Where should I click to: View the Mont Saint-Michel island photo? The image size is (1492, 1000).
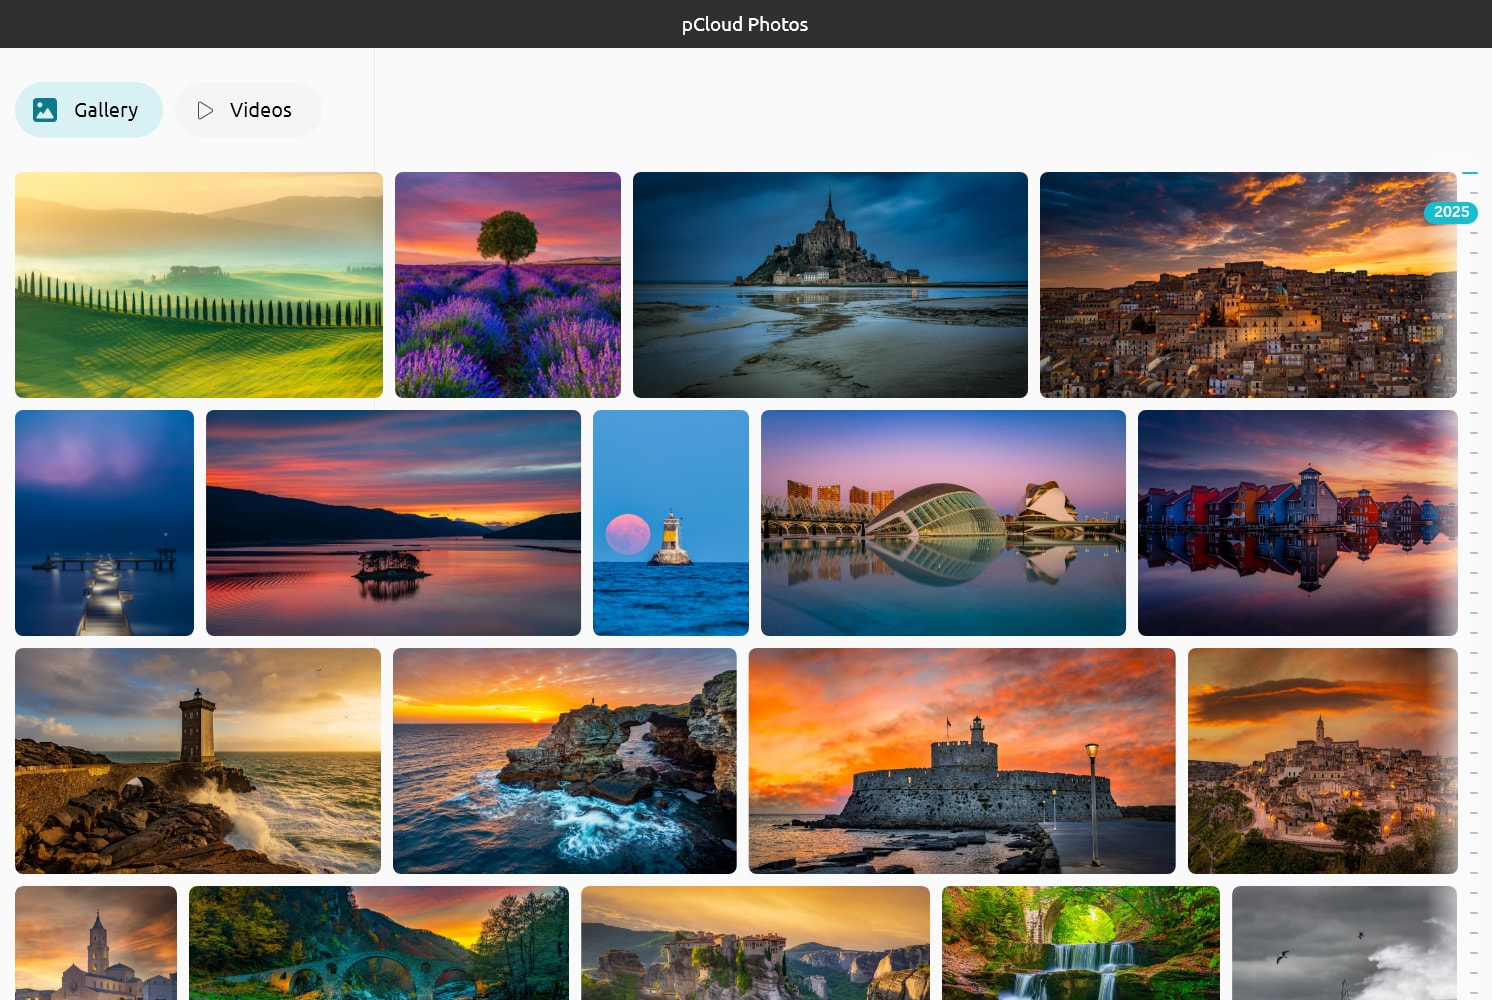[830, 285]
